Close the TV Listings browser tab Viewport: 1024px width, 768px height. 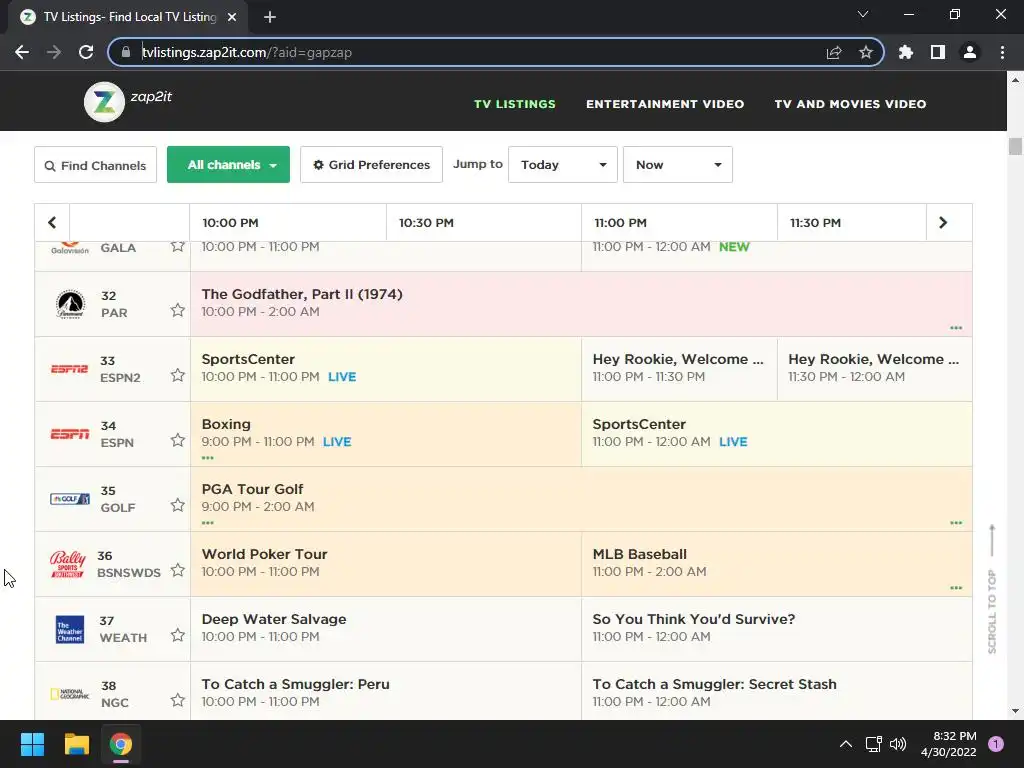tap(232, 17)
